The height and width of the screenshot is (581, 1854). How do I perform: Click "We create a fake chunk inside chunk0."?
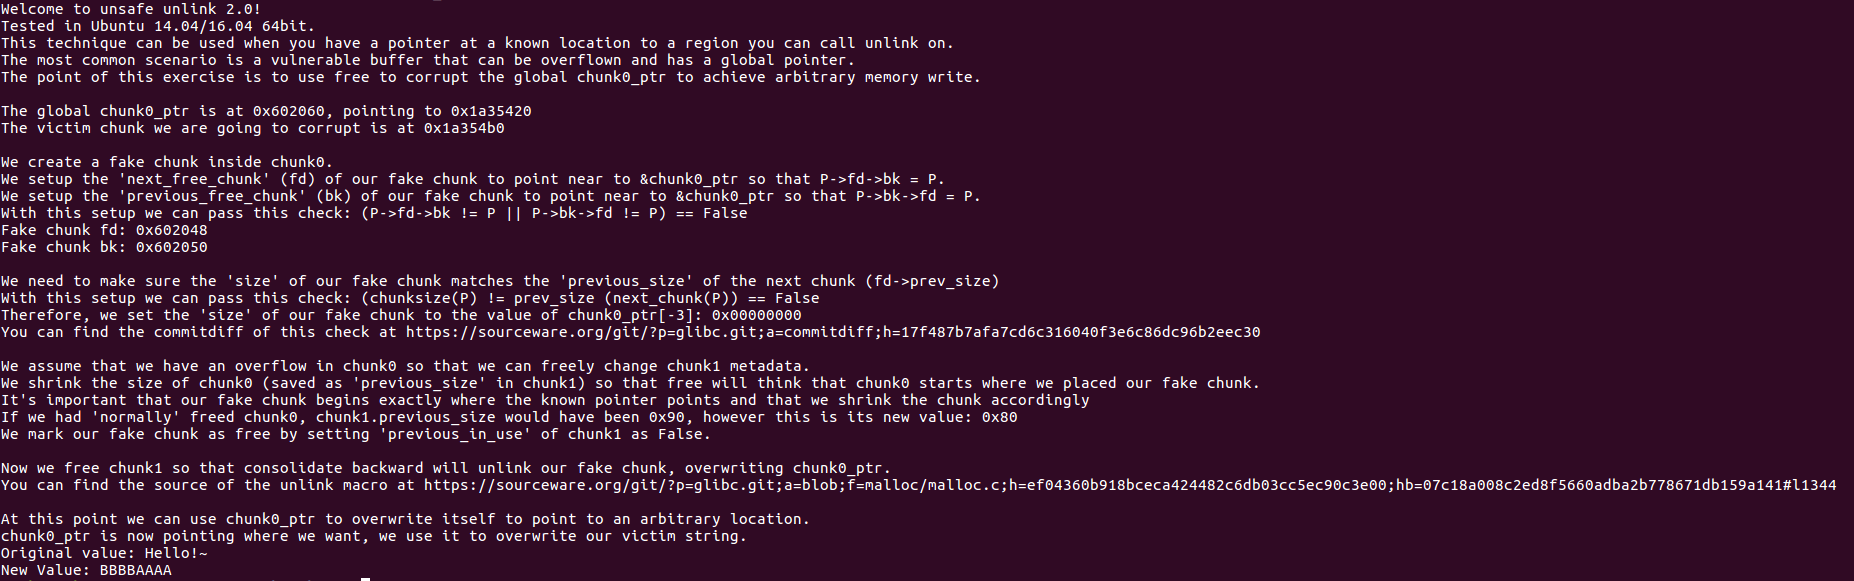point(167,162)
